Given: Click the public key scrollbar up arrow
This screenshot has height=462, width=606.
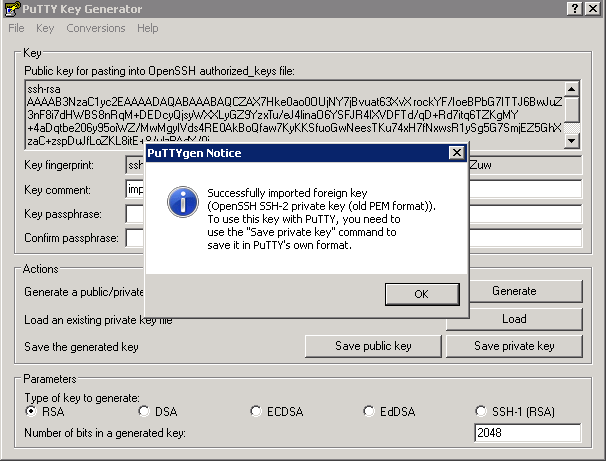Looking at the screenshot, I should [x=572, y=89].
